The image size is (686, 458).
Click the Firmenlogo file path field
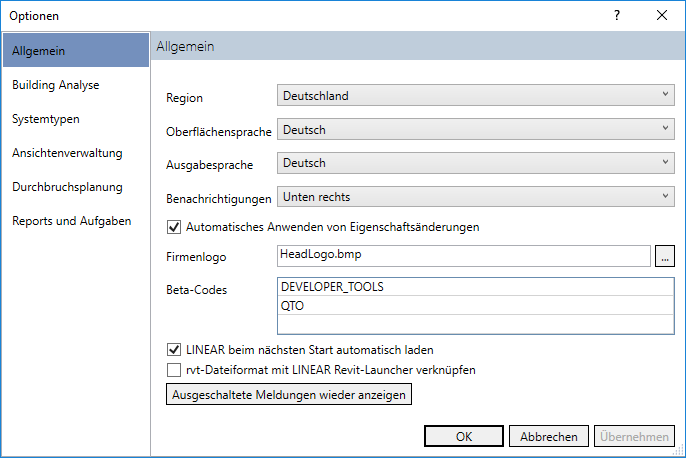[464, 256]
